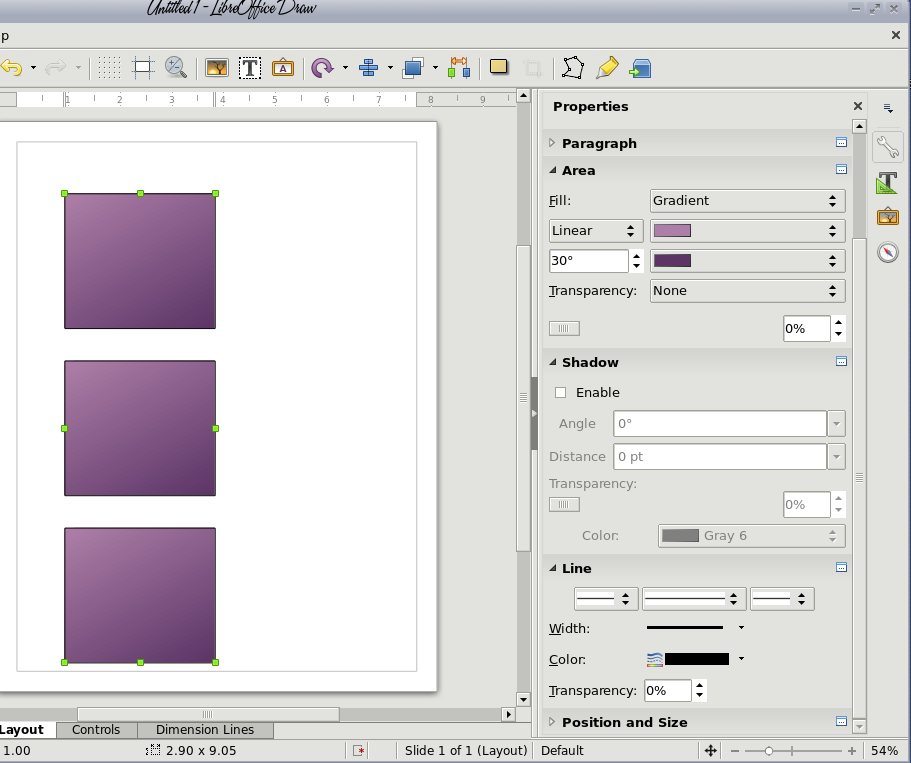Open the Styles sidebar deck
The height and width of the screenshot is (763, 911).
coord(887,182)
